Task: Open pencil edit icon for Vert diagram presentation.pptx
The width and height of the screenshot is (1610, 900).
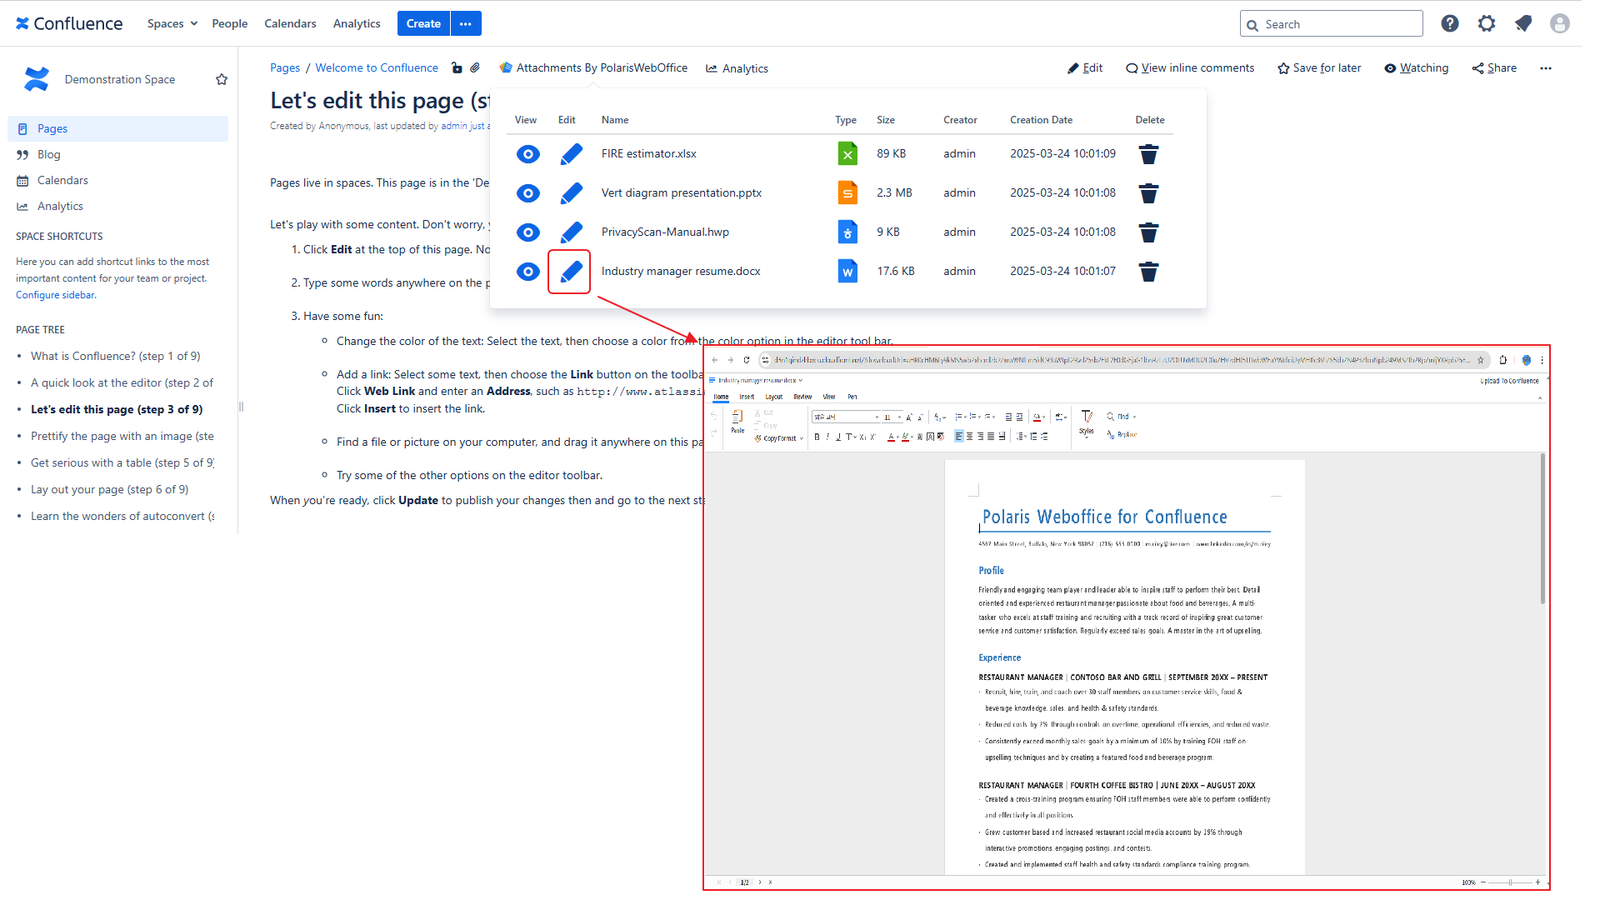Action: point(571,193)
